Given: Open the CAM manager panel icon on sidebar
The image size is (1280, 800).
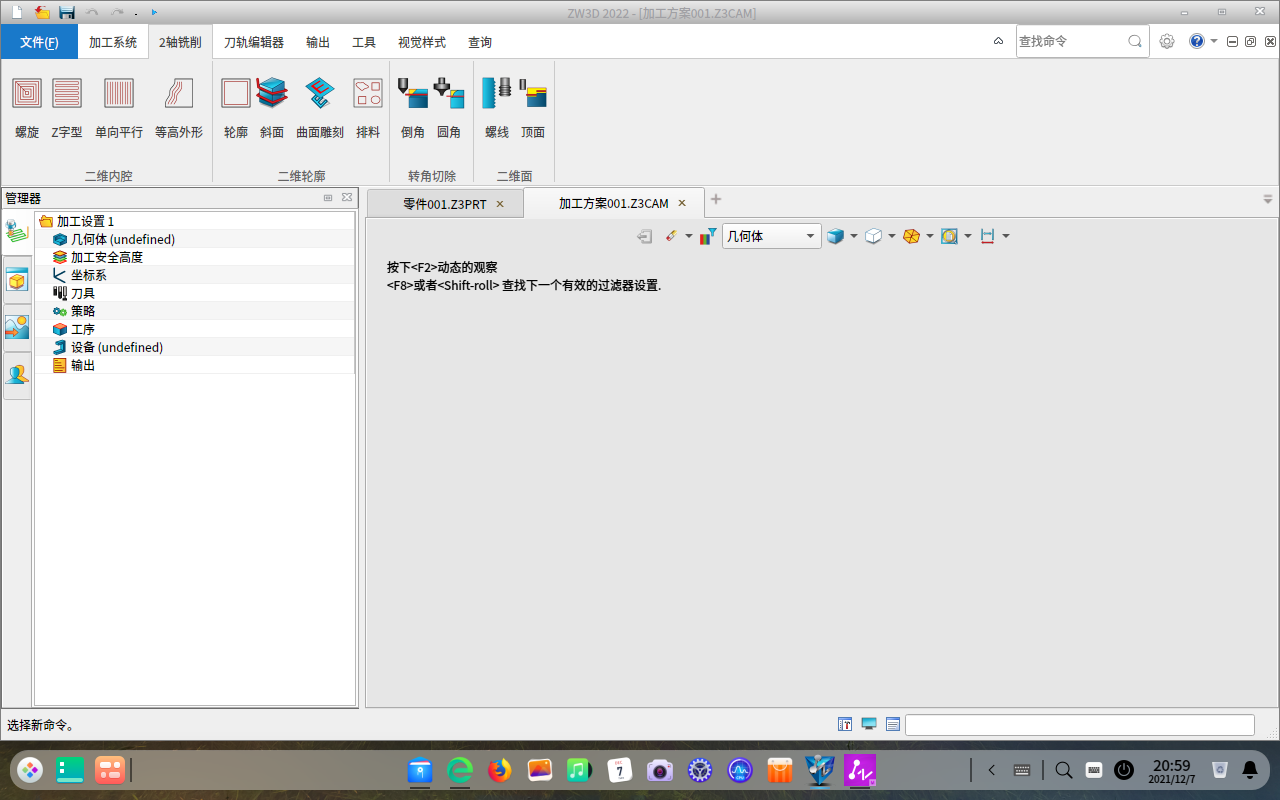Looking at the screenshot, I should [16, 230].
